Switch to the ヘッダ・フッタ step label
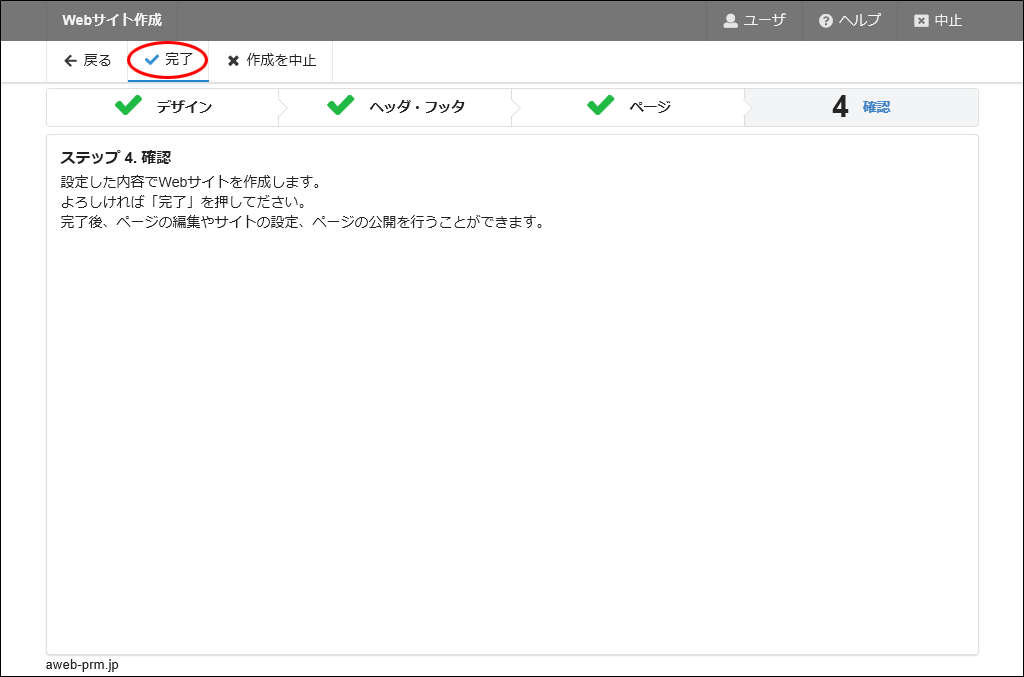 417,107
